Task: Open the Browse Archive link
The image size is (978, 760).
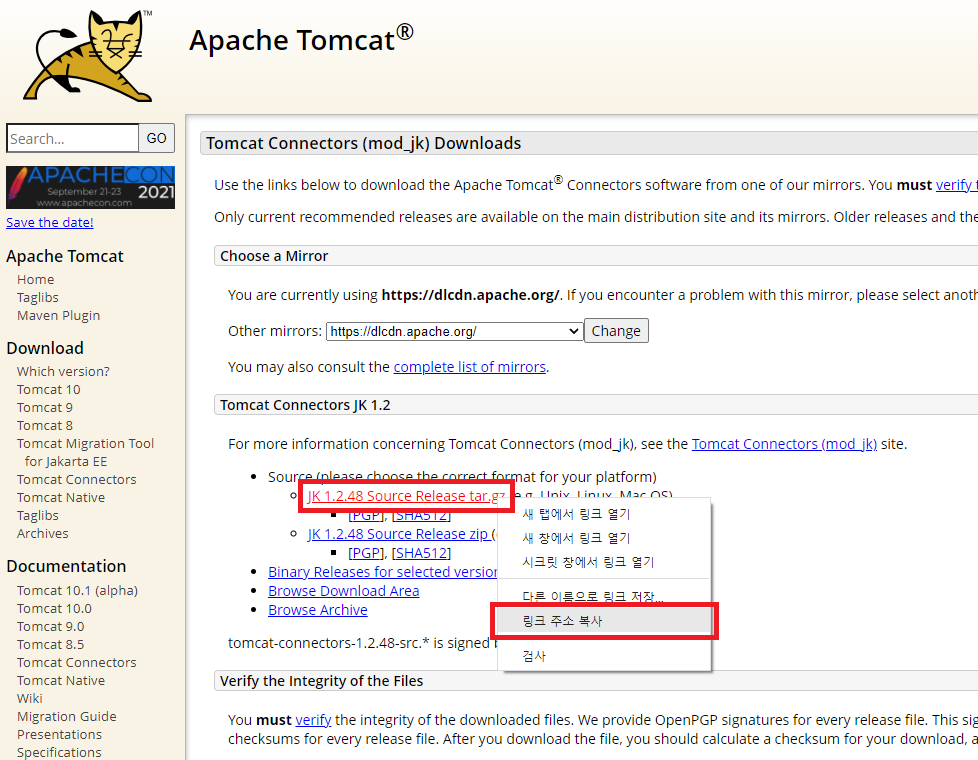Action: click(x=317, y=610)
